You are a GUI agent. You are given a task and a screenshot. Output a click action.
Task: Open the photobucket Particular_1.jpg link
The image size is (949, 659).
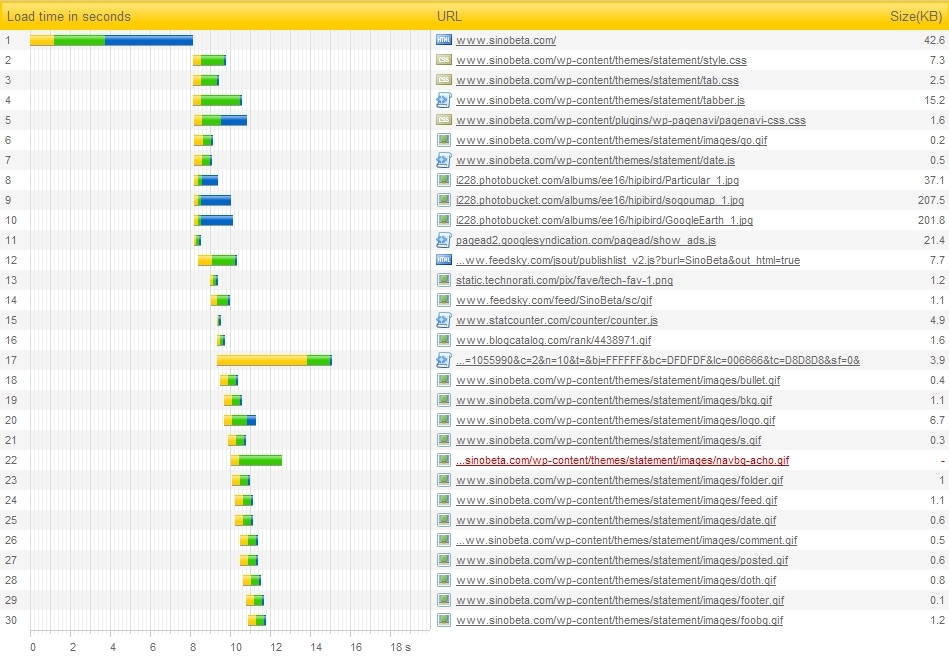coord(597,180)
